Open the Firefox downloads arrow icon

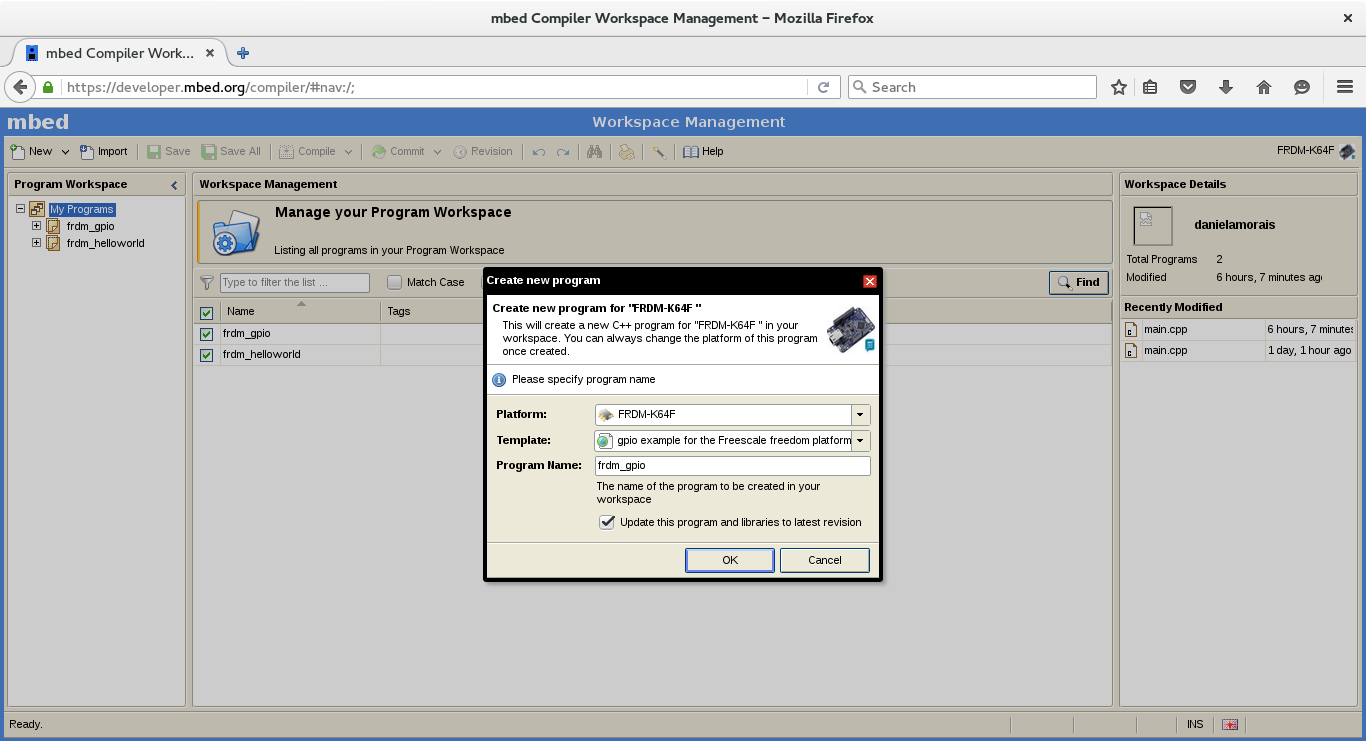1226,87
